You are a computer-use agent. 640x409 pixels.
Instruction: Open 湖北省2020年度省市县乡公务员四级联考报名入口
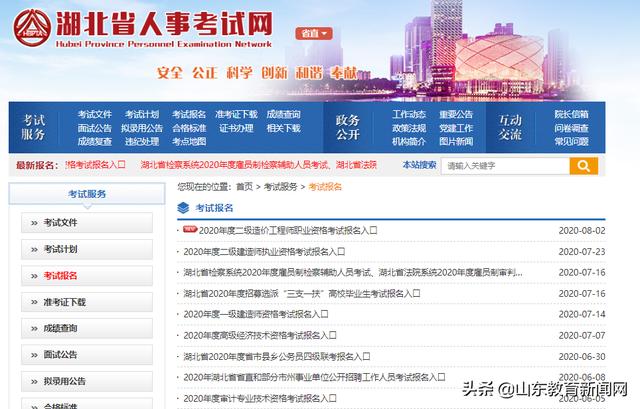click(x=277, y=357)
